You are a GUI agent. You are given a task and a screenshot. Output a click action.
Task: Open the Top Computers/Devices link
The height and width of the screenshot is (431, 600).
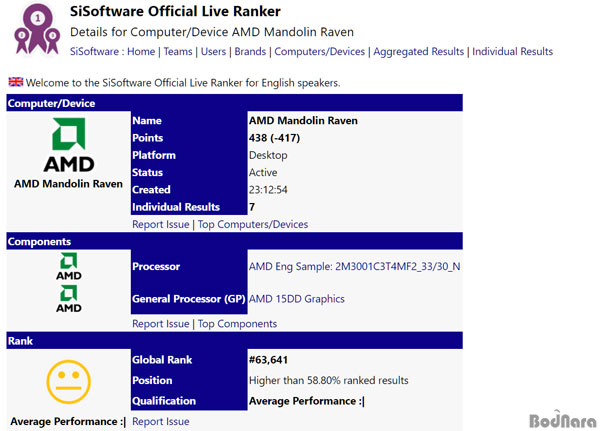coord(253,224)
